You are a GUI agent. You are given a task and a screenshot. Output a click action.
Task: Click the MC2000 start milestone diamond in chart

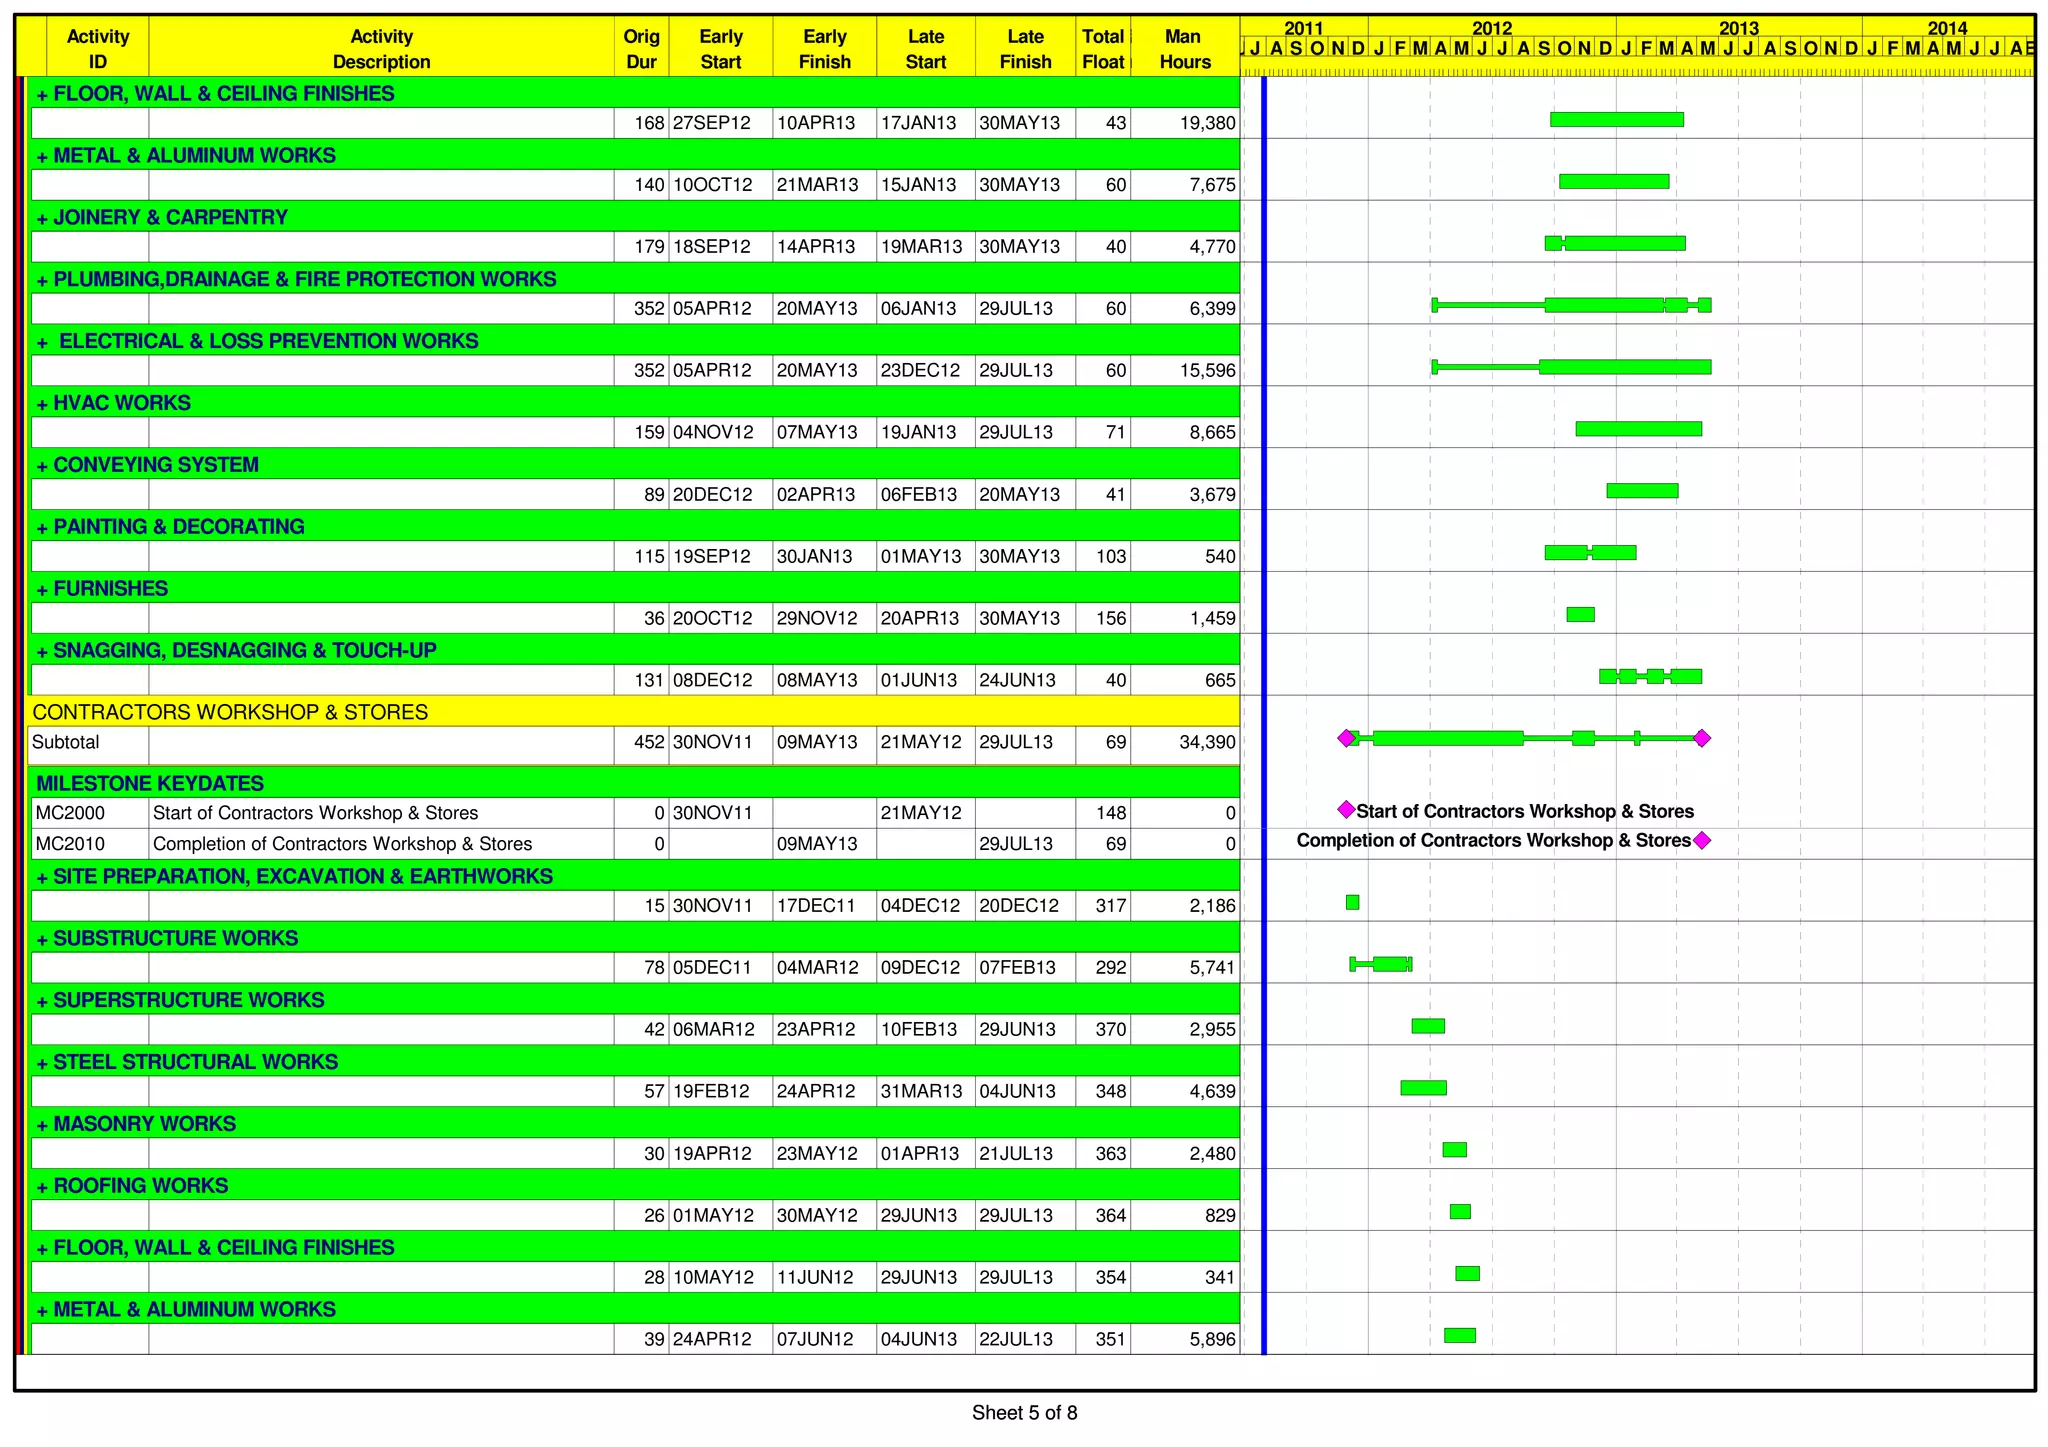(x=1346, y=809)
